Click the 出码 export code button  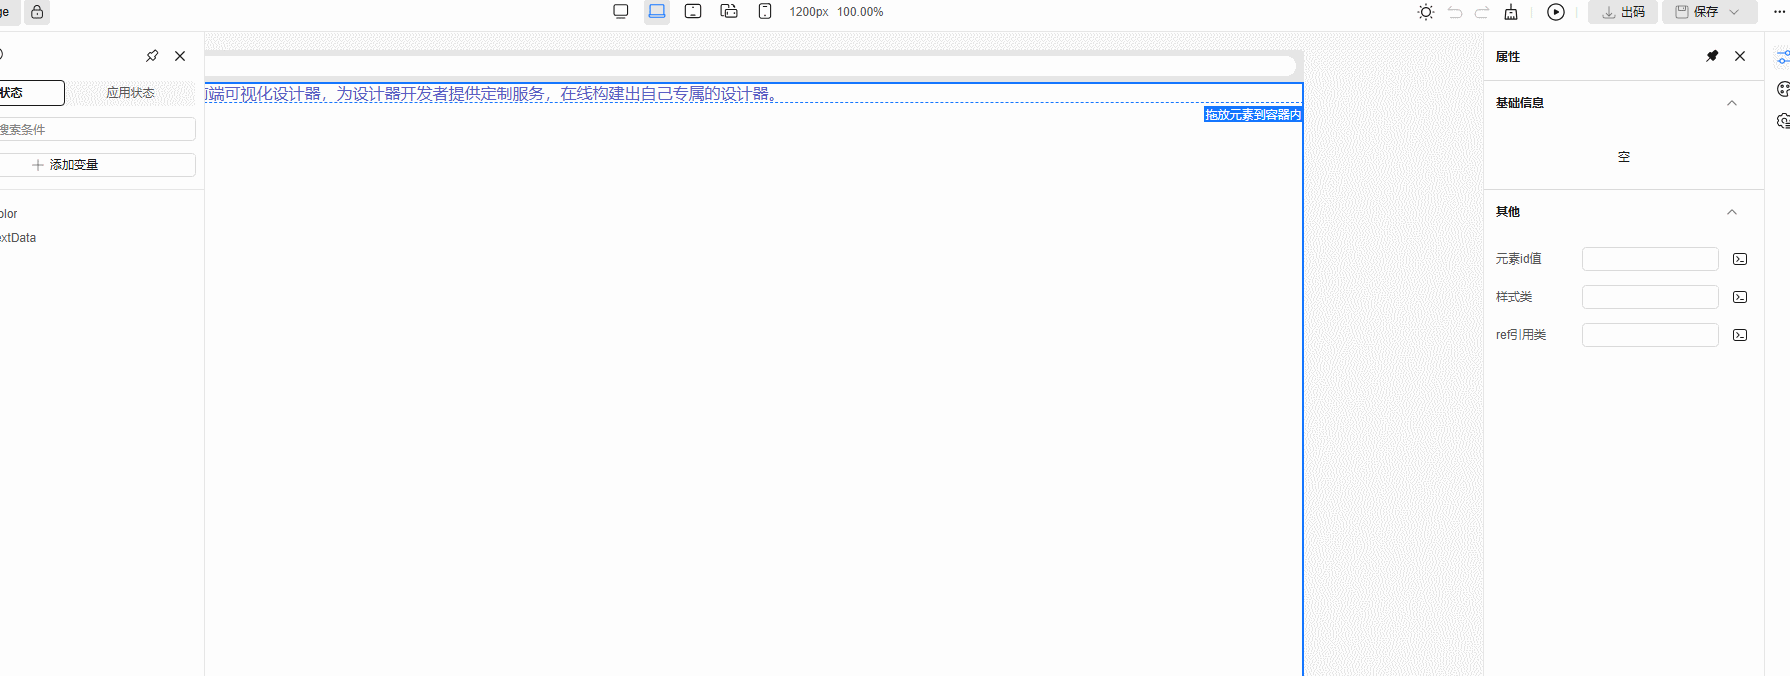(1623, 12)
